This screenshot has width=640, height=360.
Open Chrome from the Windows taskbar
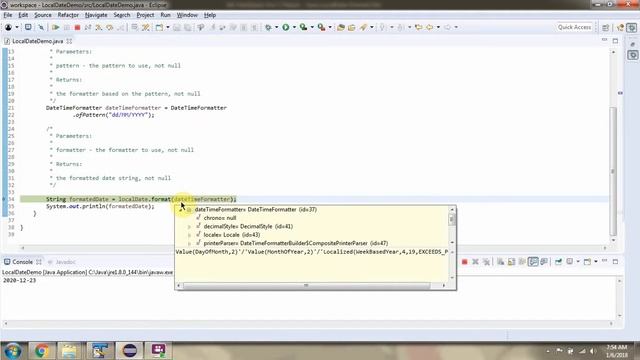click(x=41, y=351)
